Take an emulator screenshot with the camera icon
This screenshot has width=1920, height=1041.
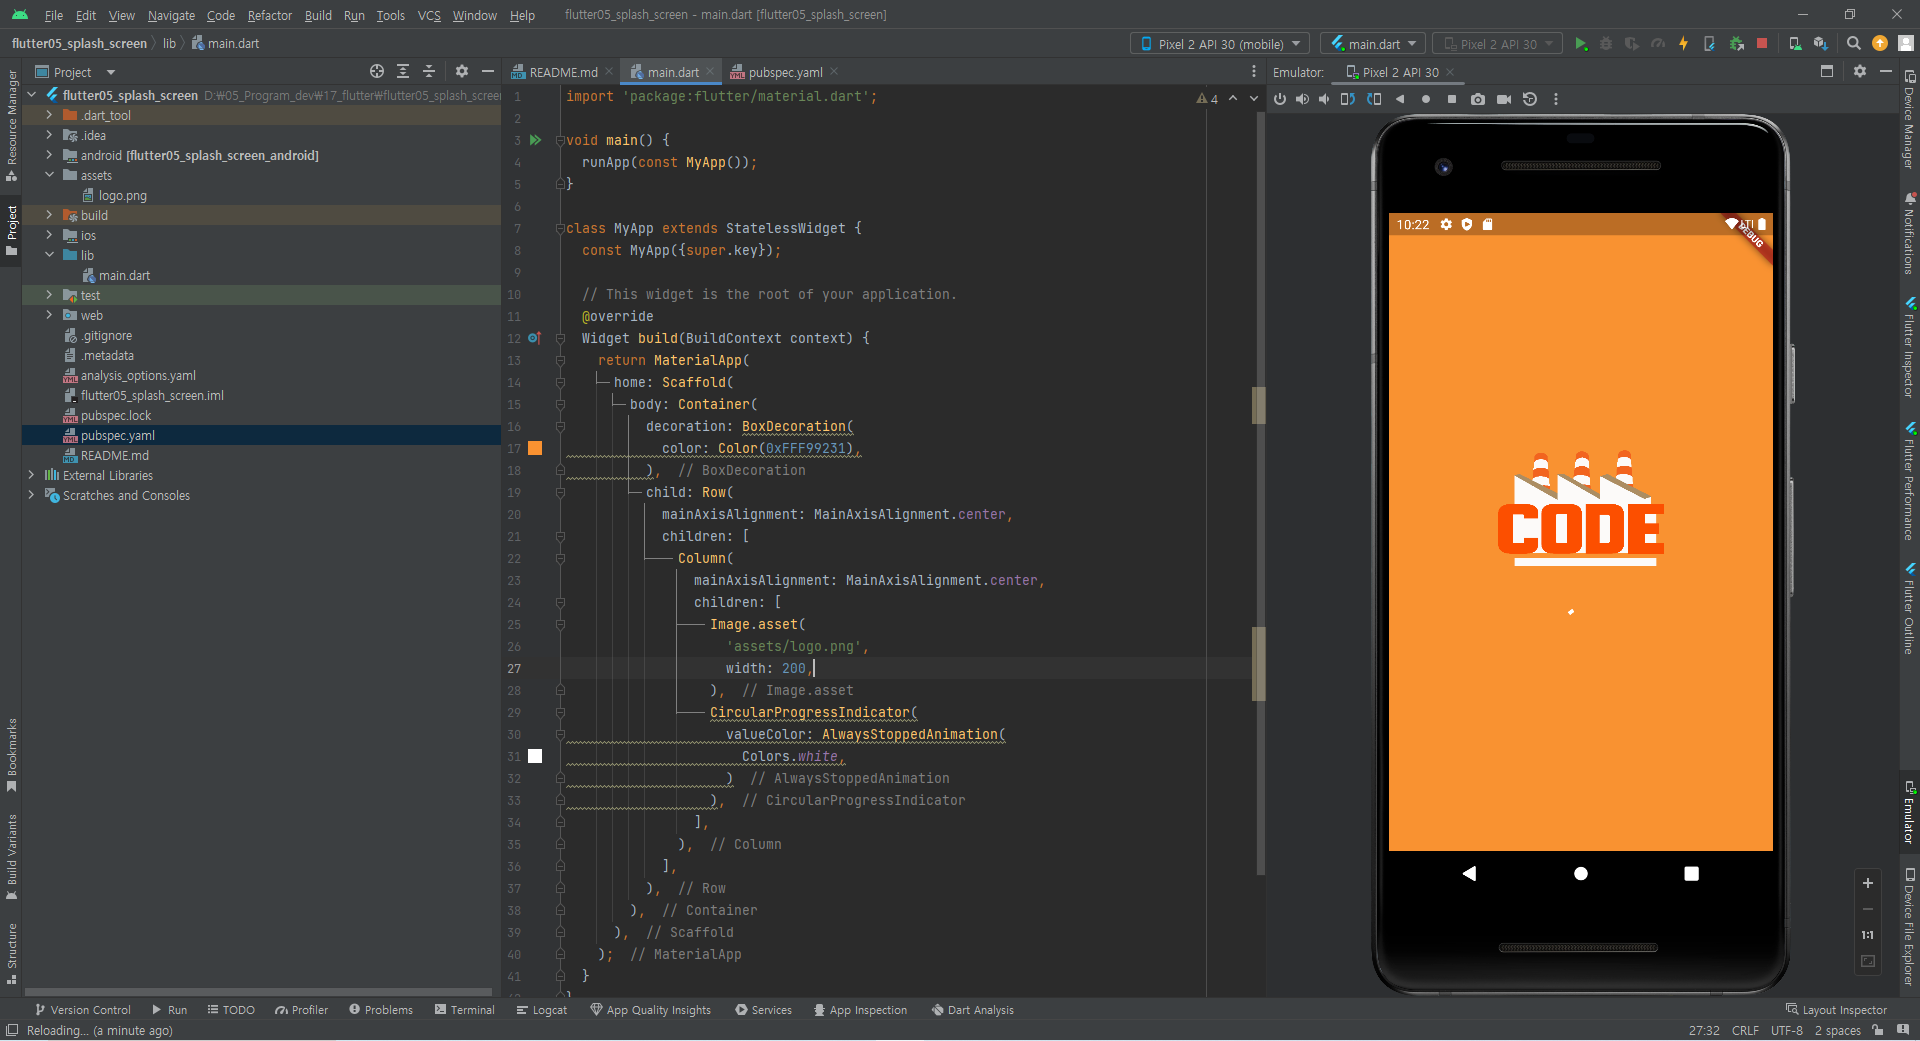pyautogui.click(x=1478, y=99)
